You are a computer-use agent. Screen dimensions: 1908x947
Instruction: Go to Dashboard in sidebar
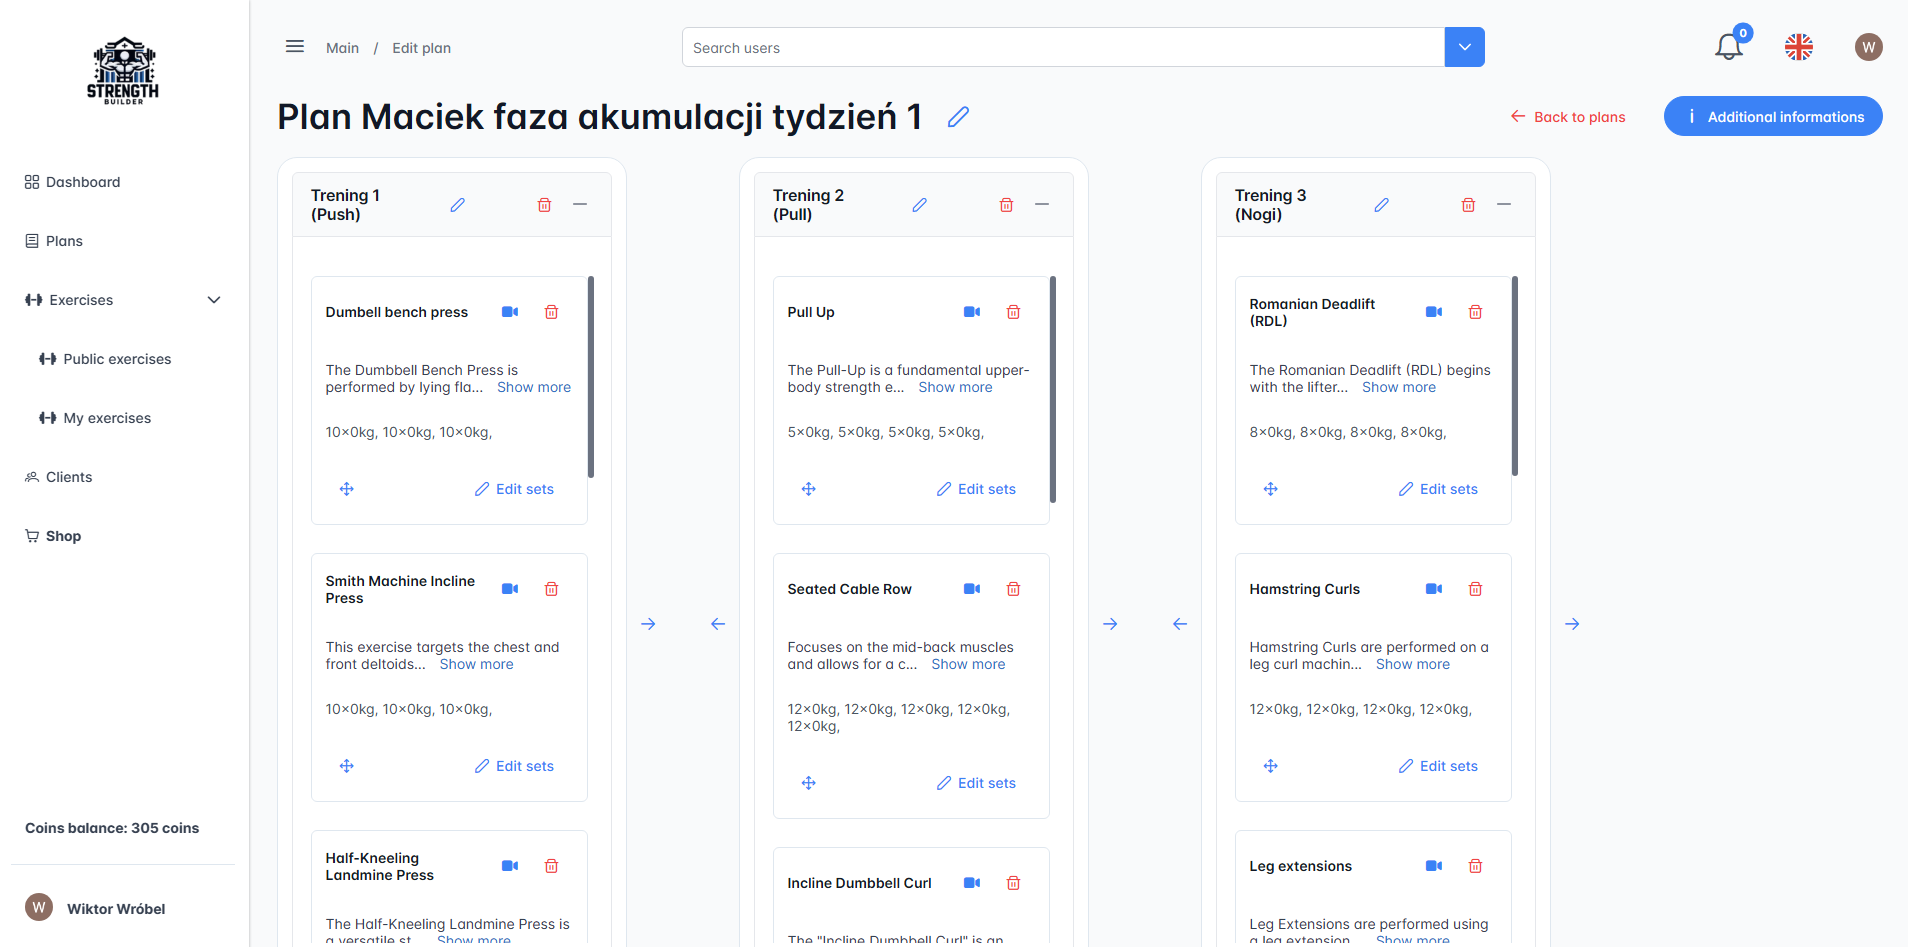[72, 182]
